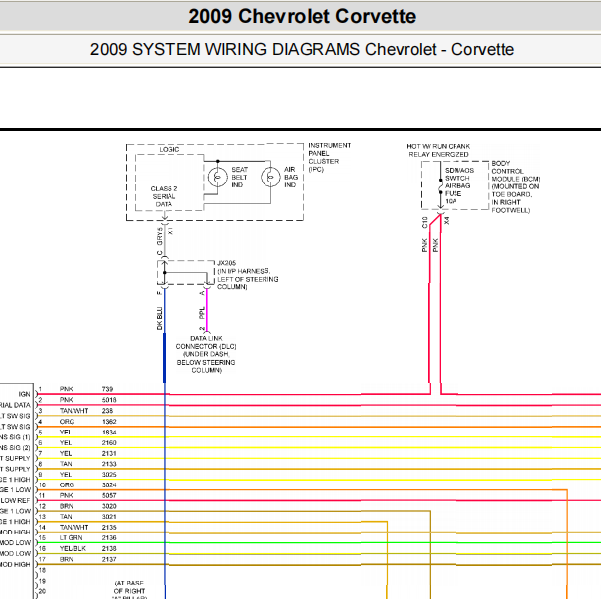Click the 'SEAT BELT IND' label

[x=240, y=177]
